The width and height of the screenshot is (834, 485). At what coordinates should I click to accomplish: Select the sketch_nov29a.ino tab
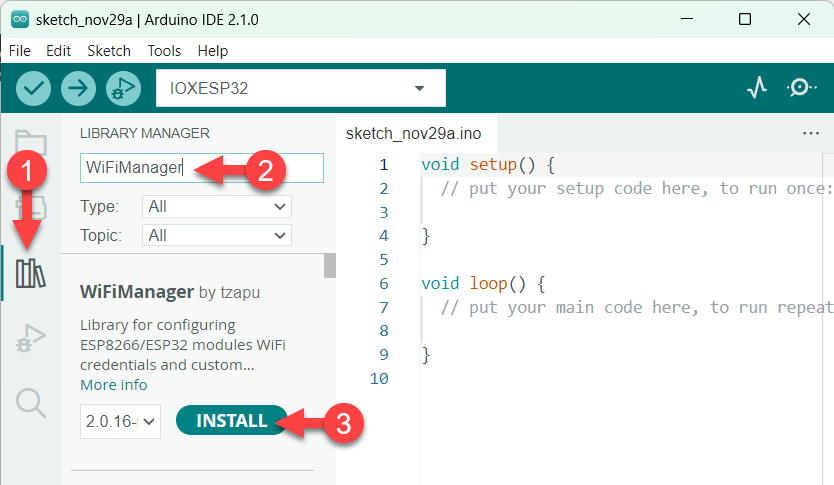tap(414, 133)
